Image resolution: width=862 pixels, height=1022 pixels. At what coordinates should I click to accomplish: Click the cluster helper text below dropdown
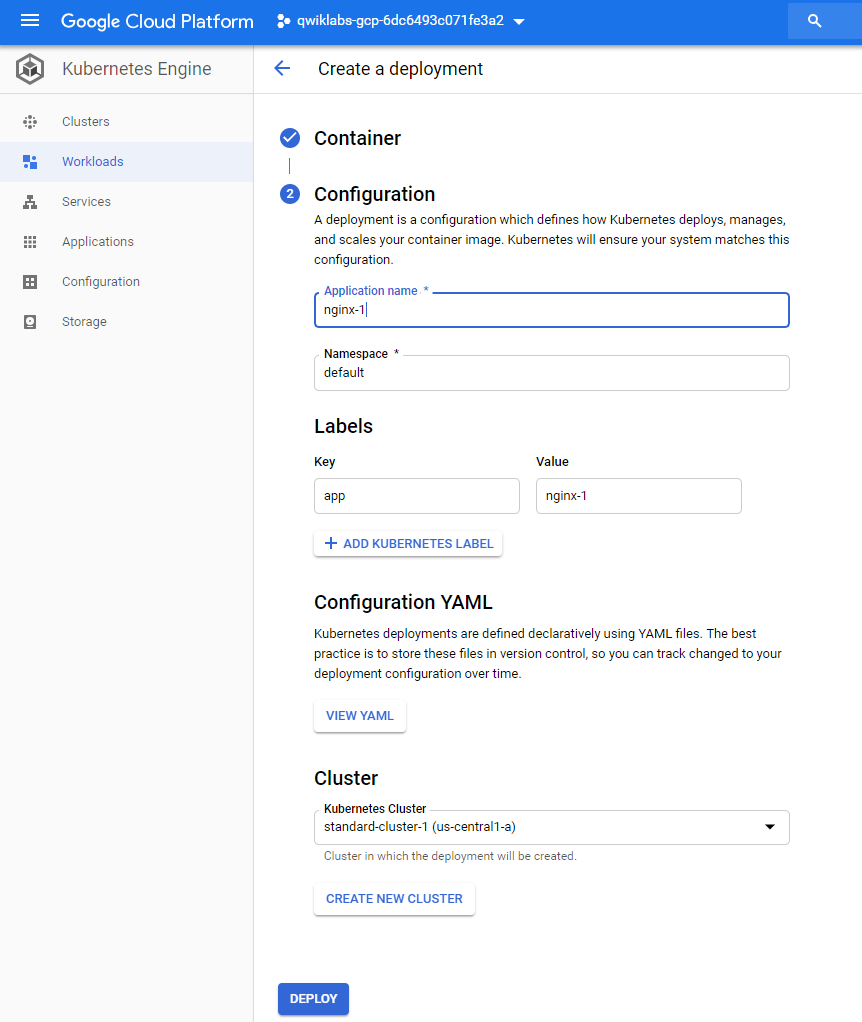[x=450, y=856]
